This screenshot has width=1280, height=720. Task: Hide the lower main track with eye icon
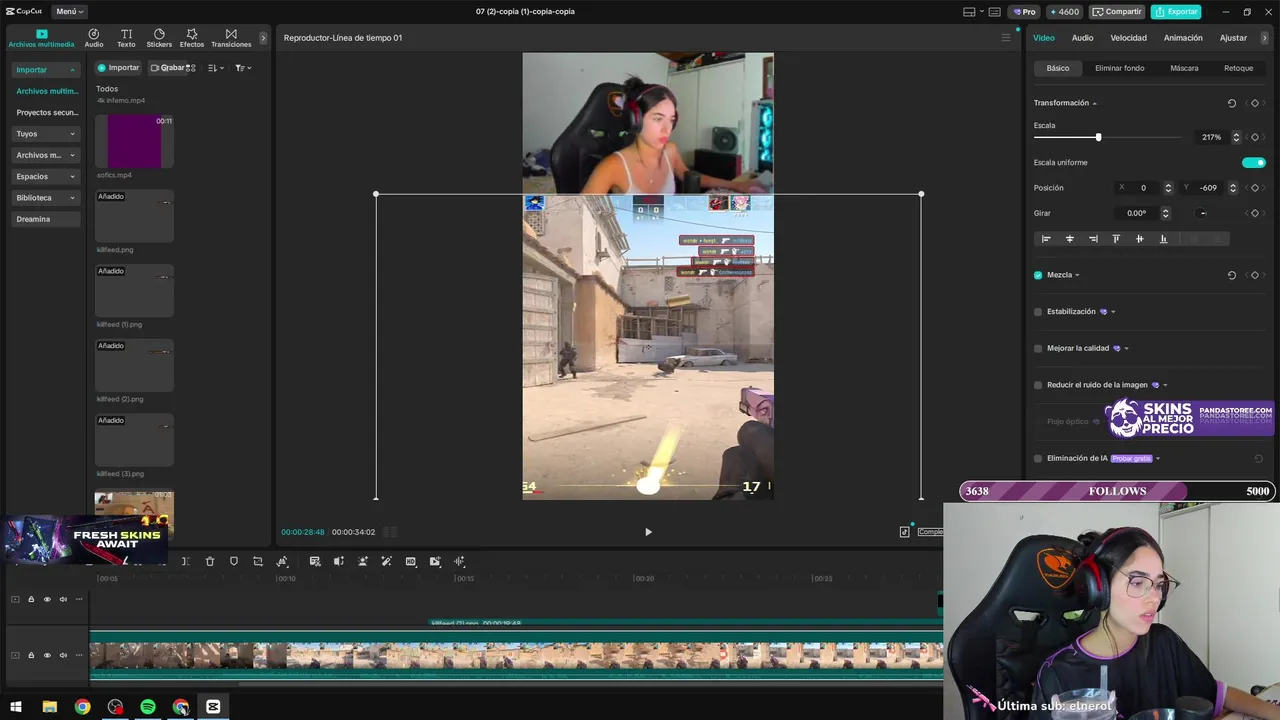pos(47,655)
